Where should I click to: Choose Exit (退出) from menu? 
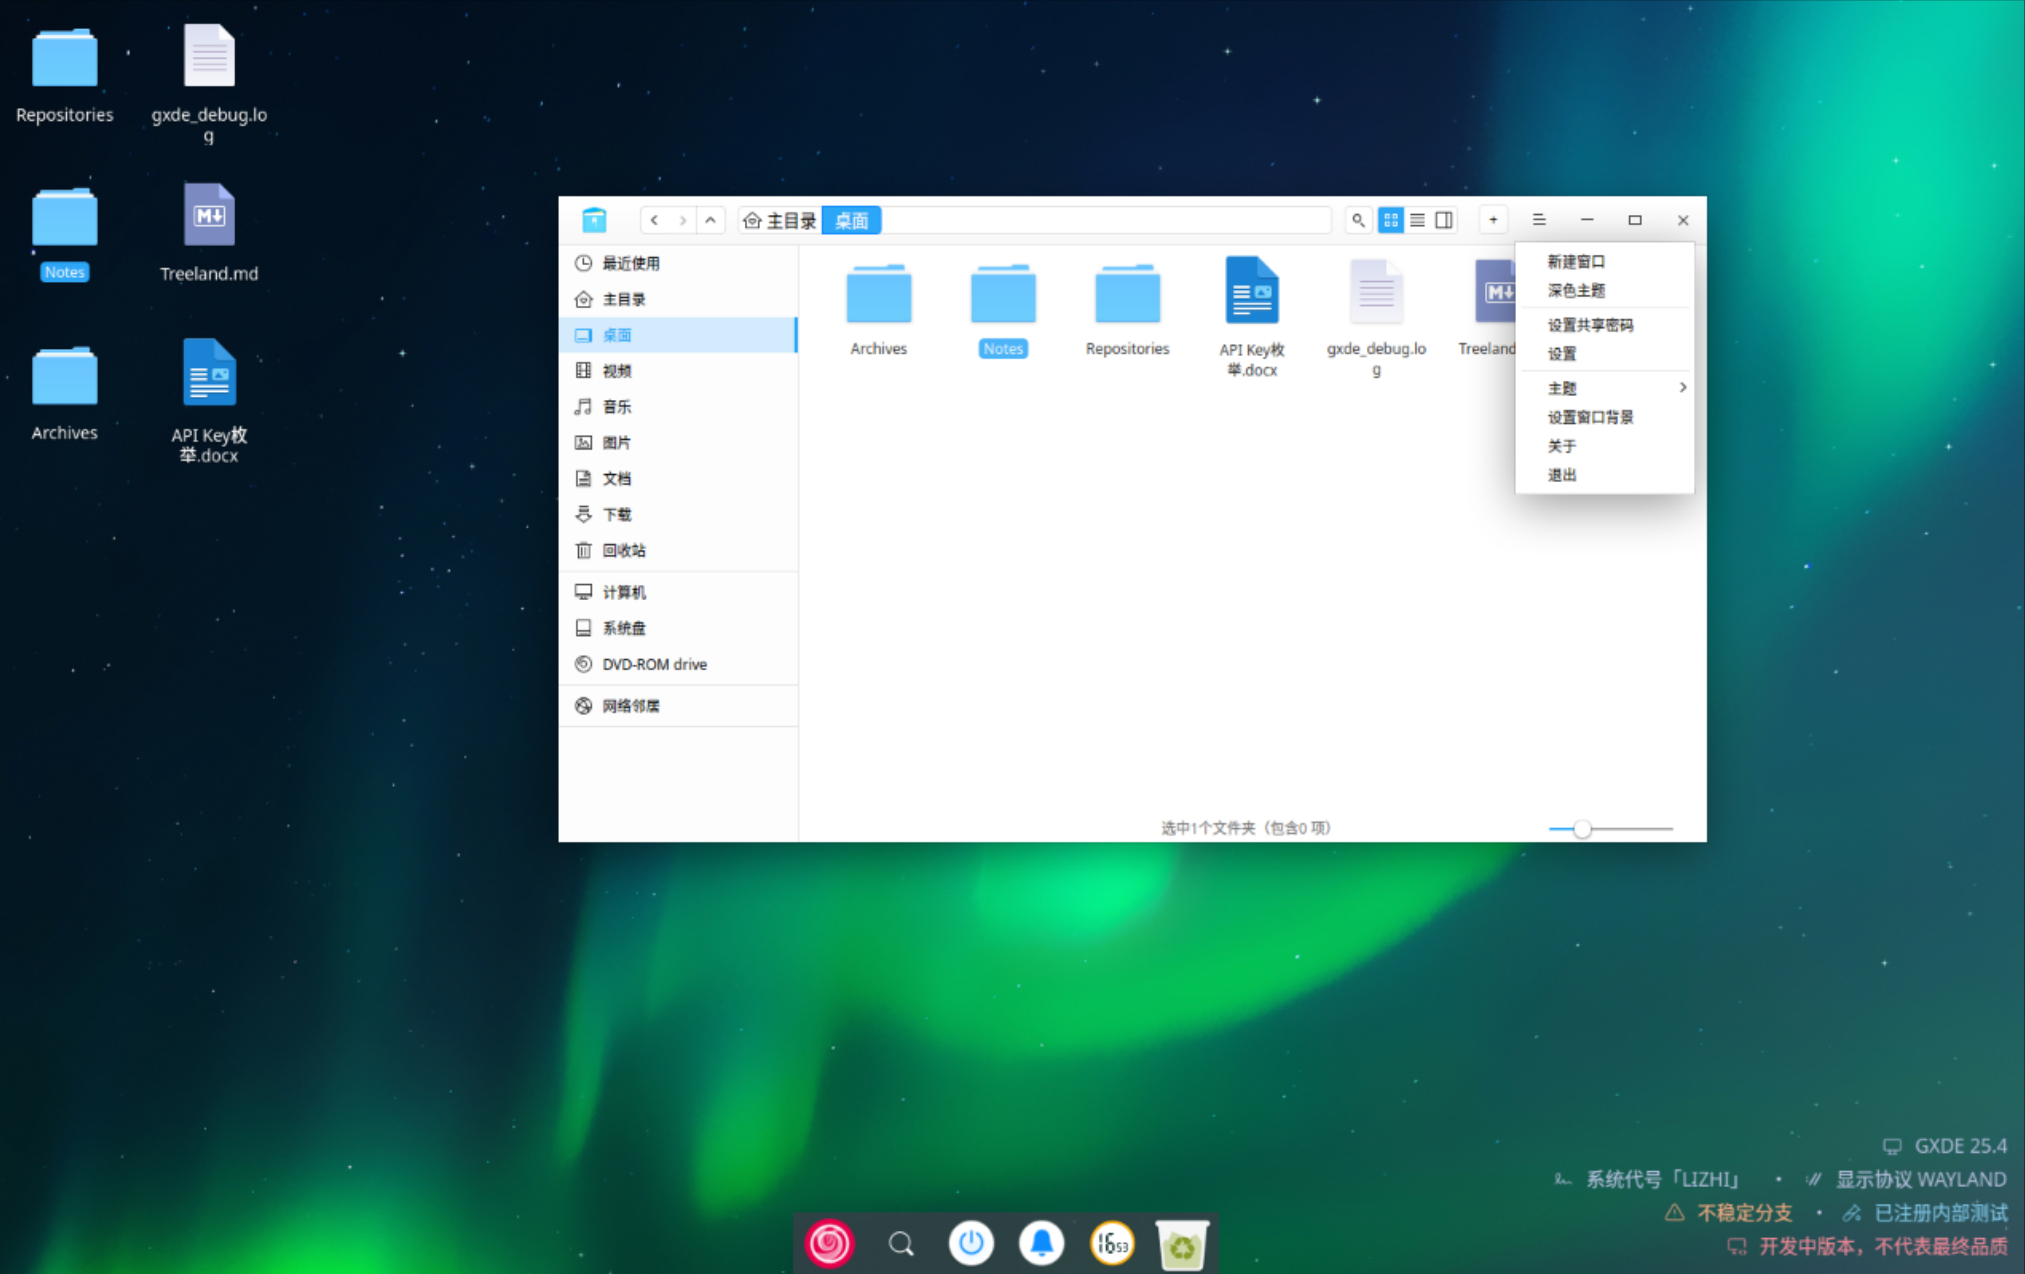1604,475
